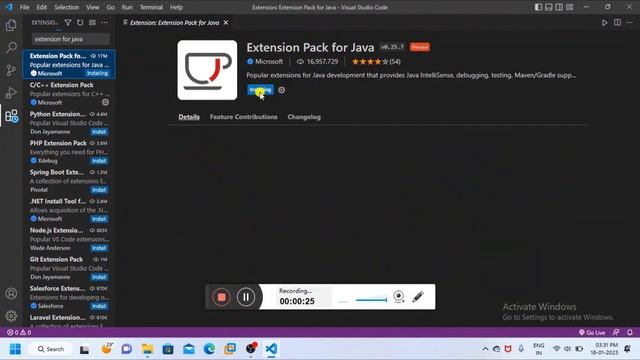Filter extensions using the funnel icon
Image resolution: width=640 pixels, height=360 pixels.
coord(68,22)
